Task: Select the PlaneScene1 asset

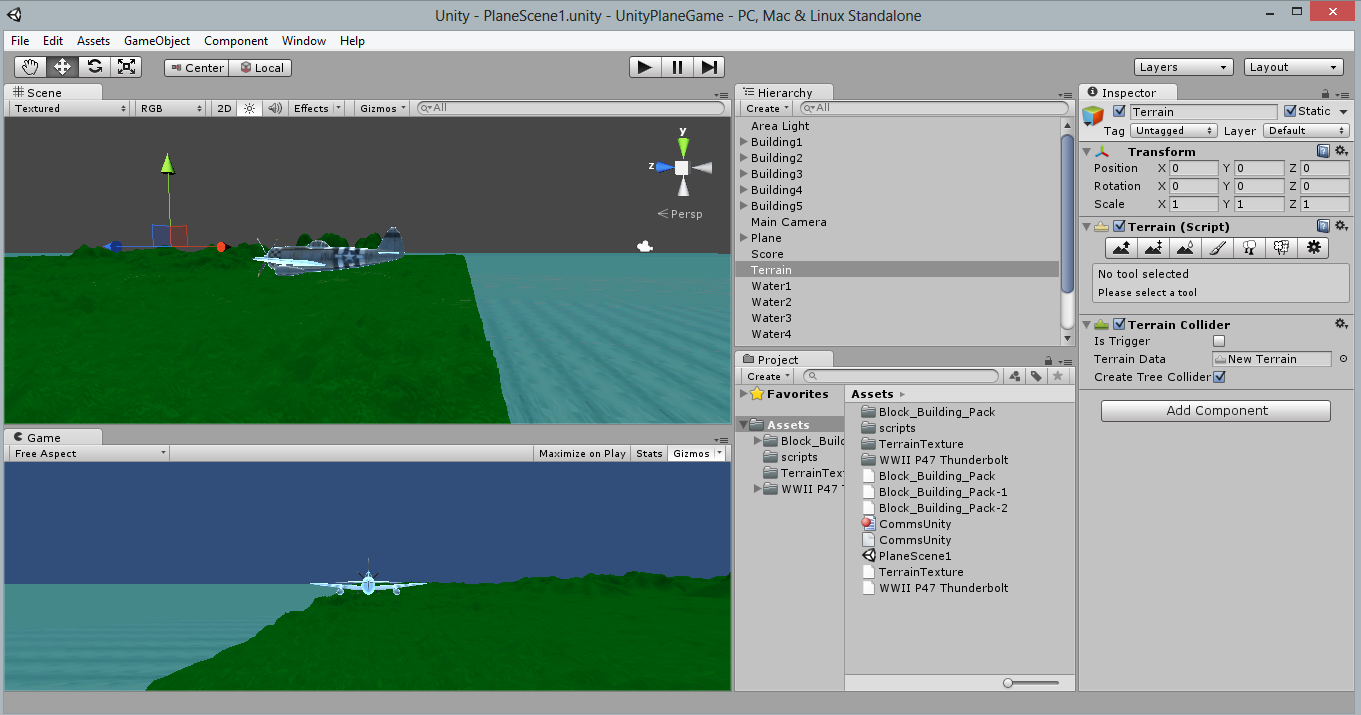Action: 913,555
